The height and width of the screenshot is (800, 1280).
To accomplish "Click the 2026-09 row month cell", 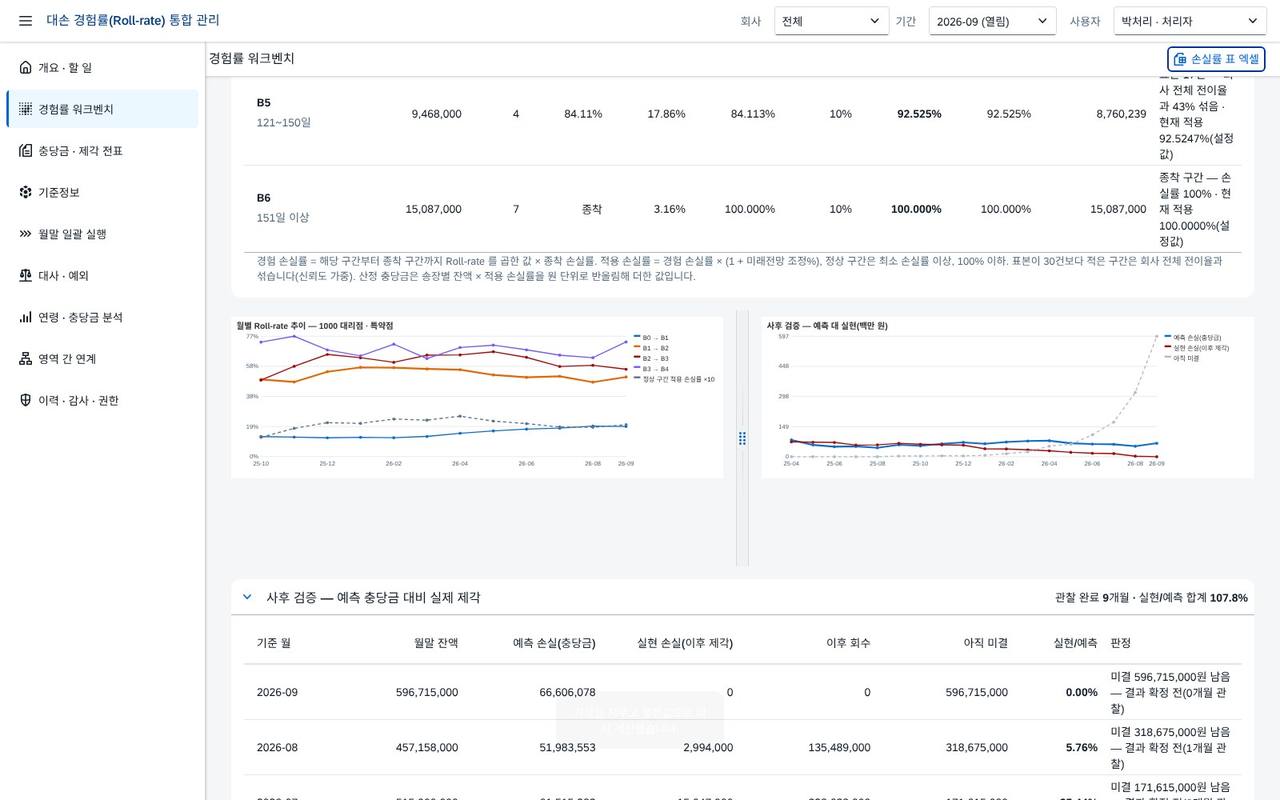I will [277, 692].
